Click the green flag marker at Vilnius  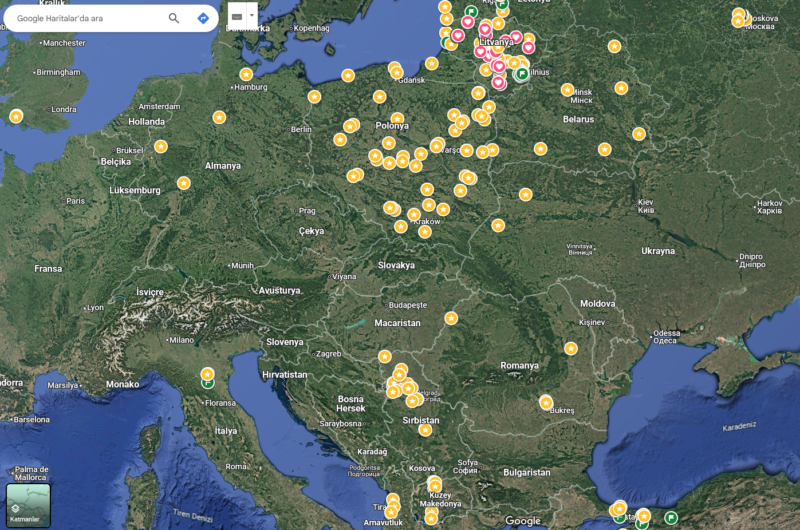521,73
